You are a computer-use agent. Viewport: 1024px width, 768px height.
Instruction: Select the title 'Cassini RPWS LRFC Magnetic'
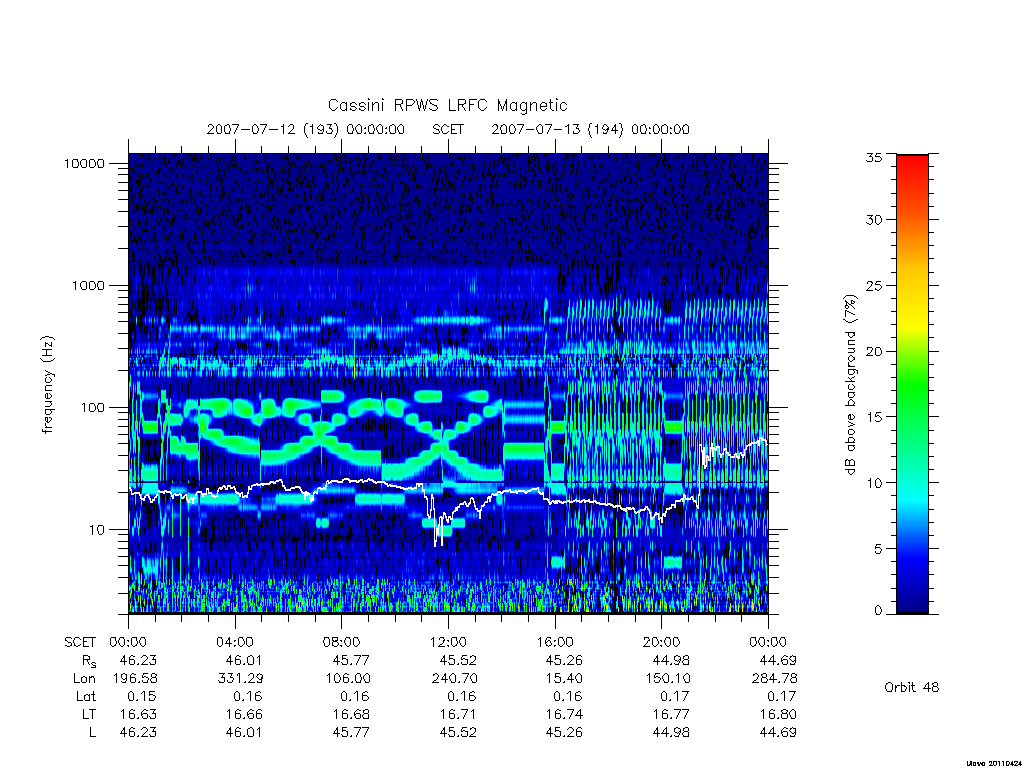447,105
